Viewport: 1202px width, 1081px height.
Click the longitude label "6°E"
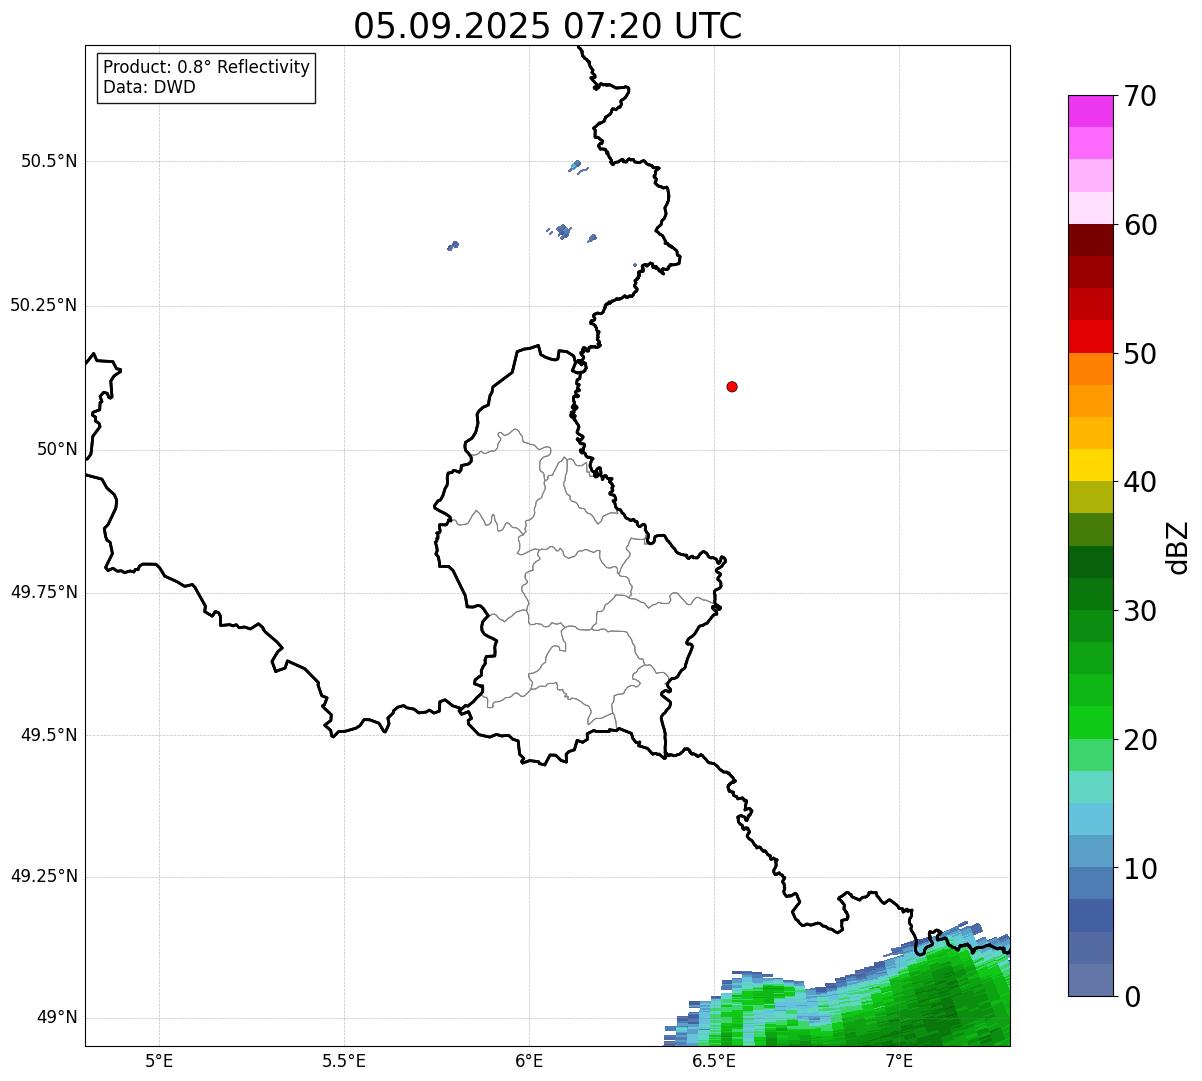(529, 1061)
